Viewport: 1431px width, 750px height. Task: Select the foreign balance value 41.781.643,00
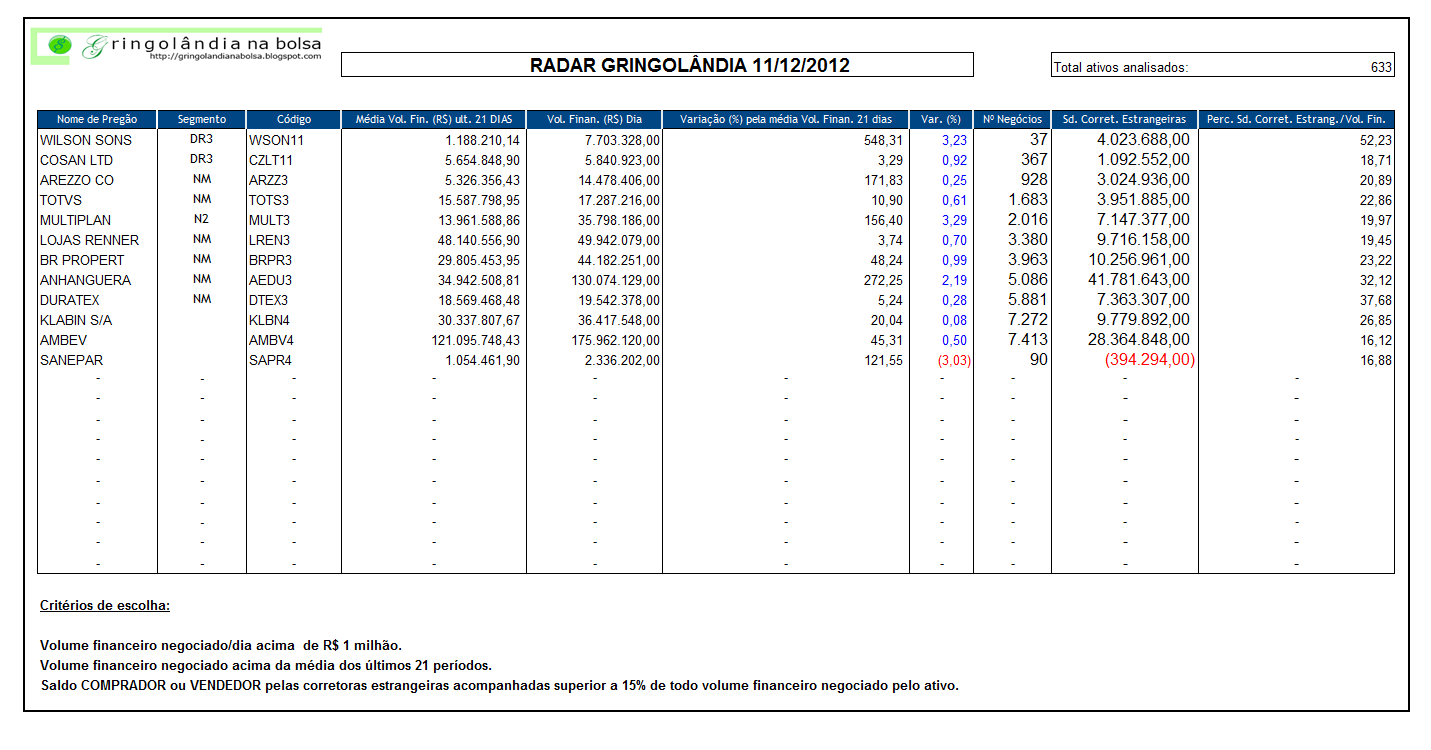1139,280
